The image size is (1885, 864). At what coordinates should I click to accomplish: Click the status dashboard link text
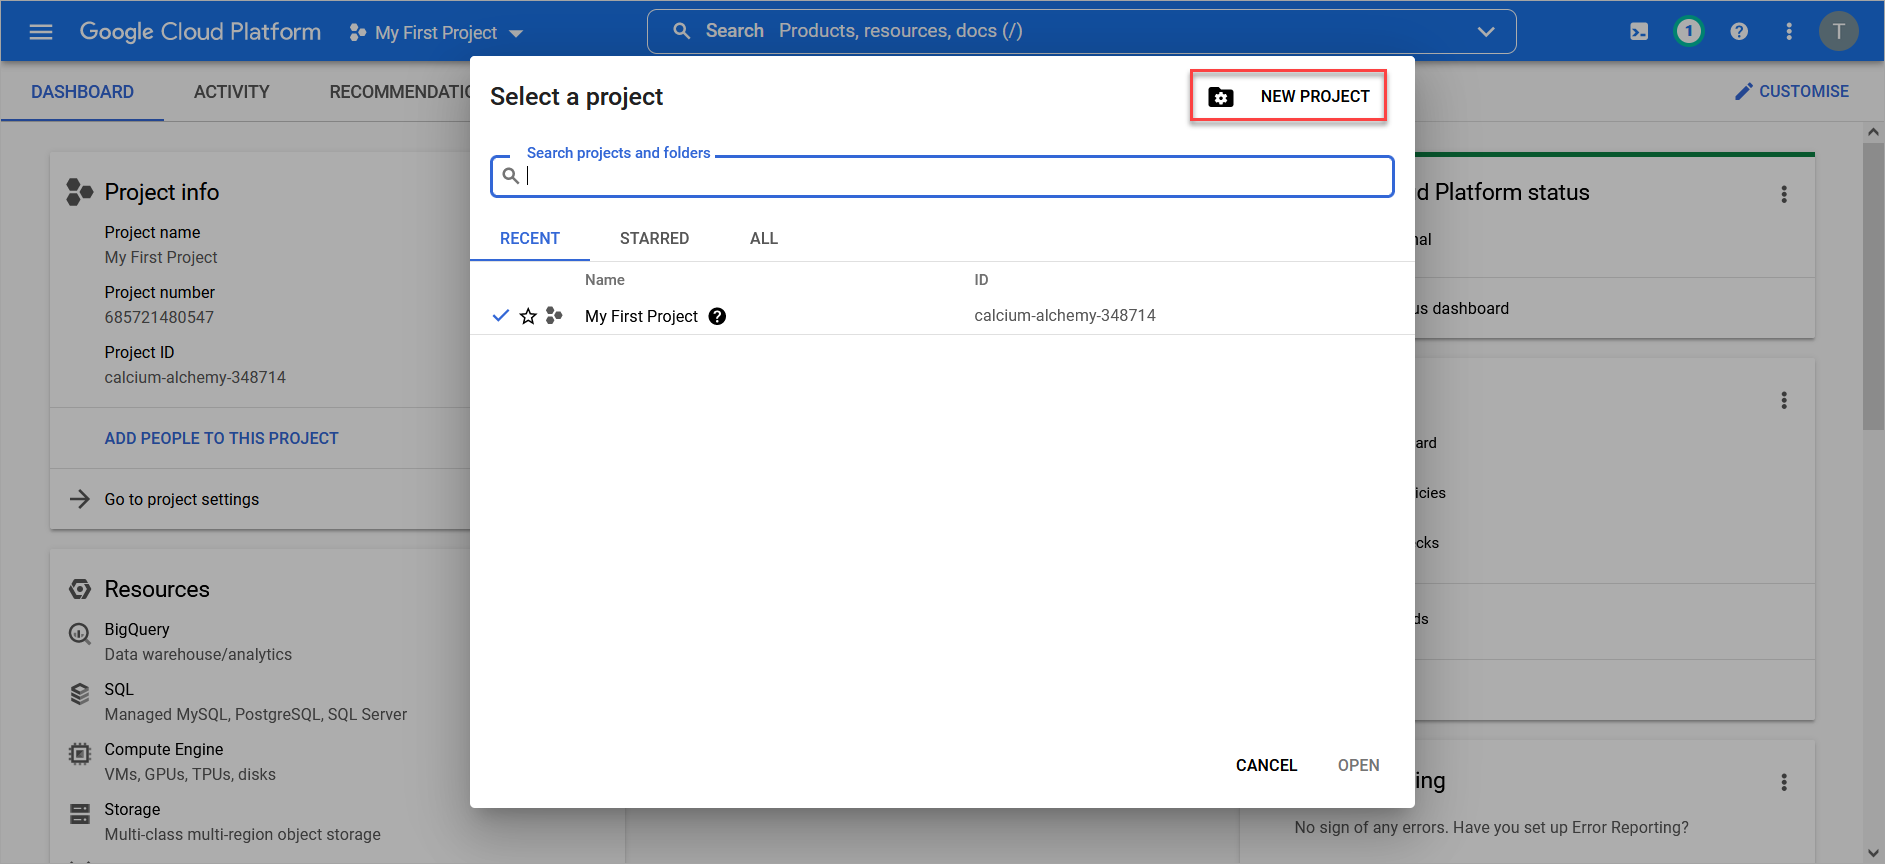[x=1461, y=308]
